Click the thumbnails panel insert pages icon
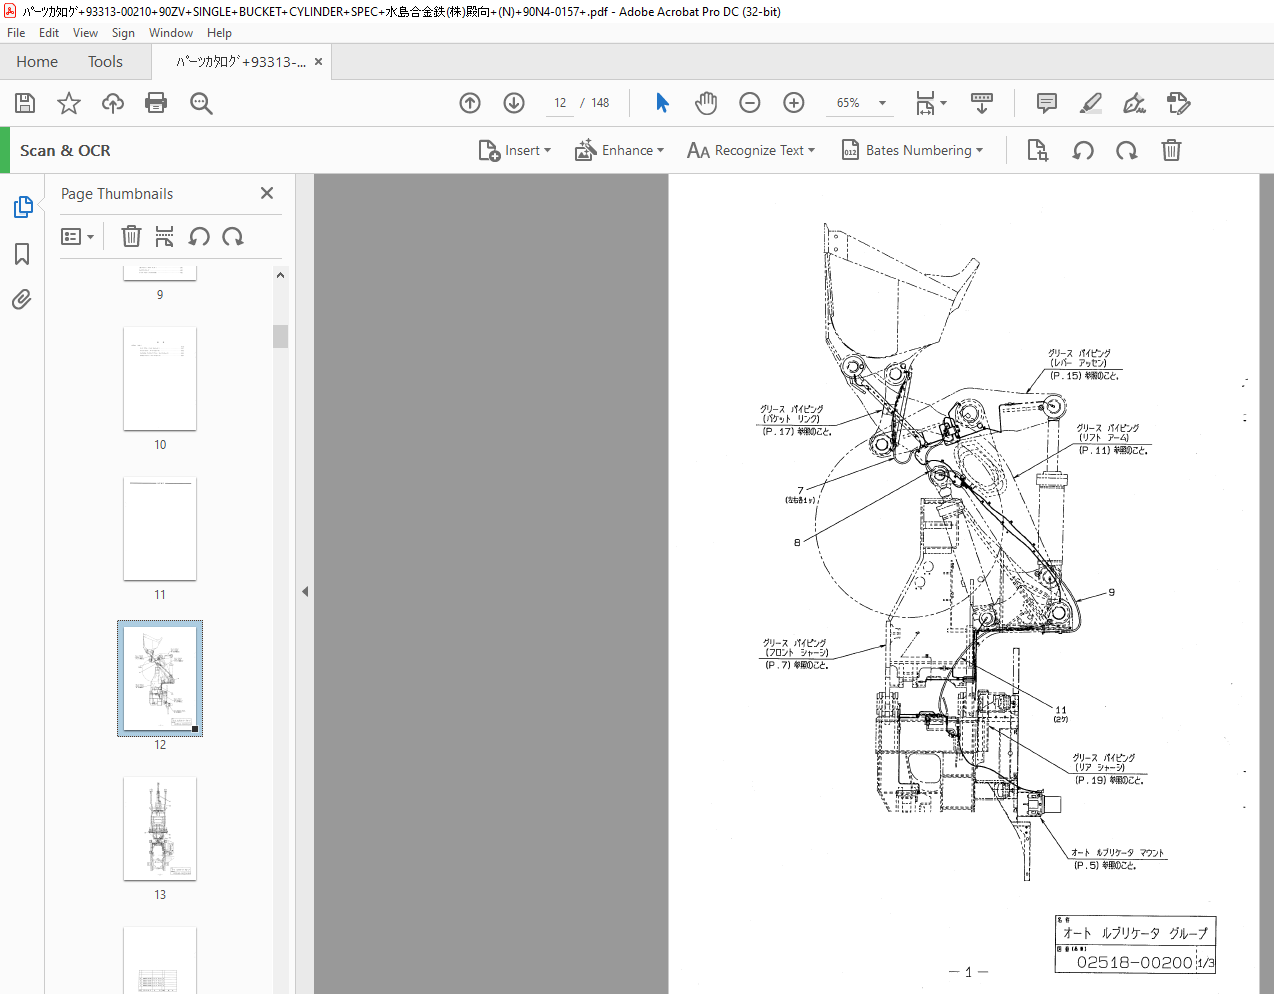 click(165, 236)
